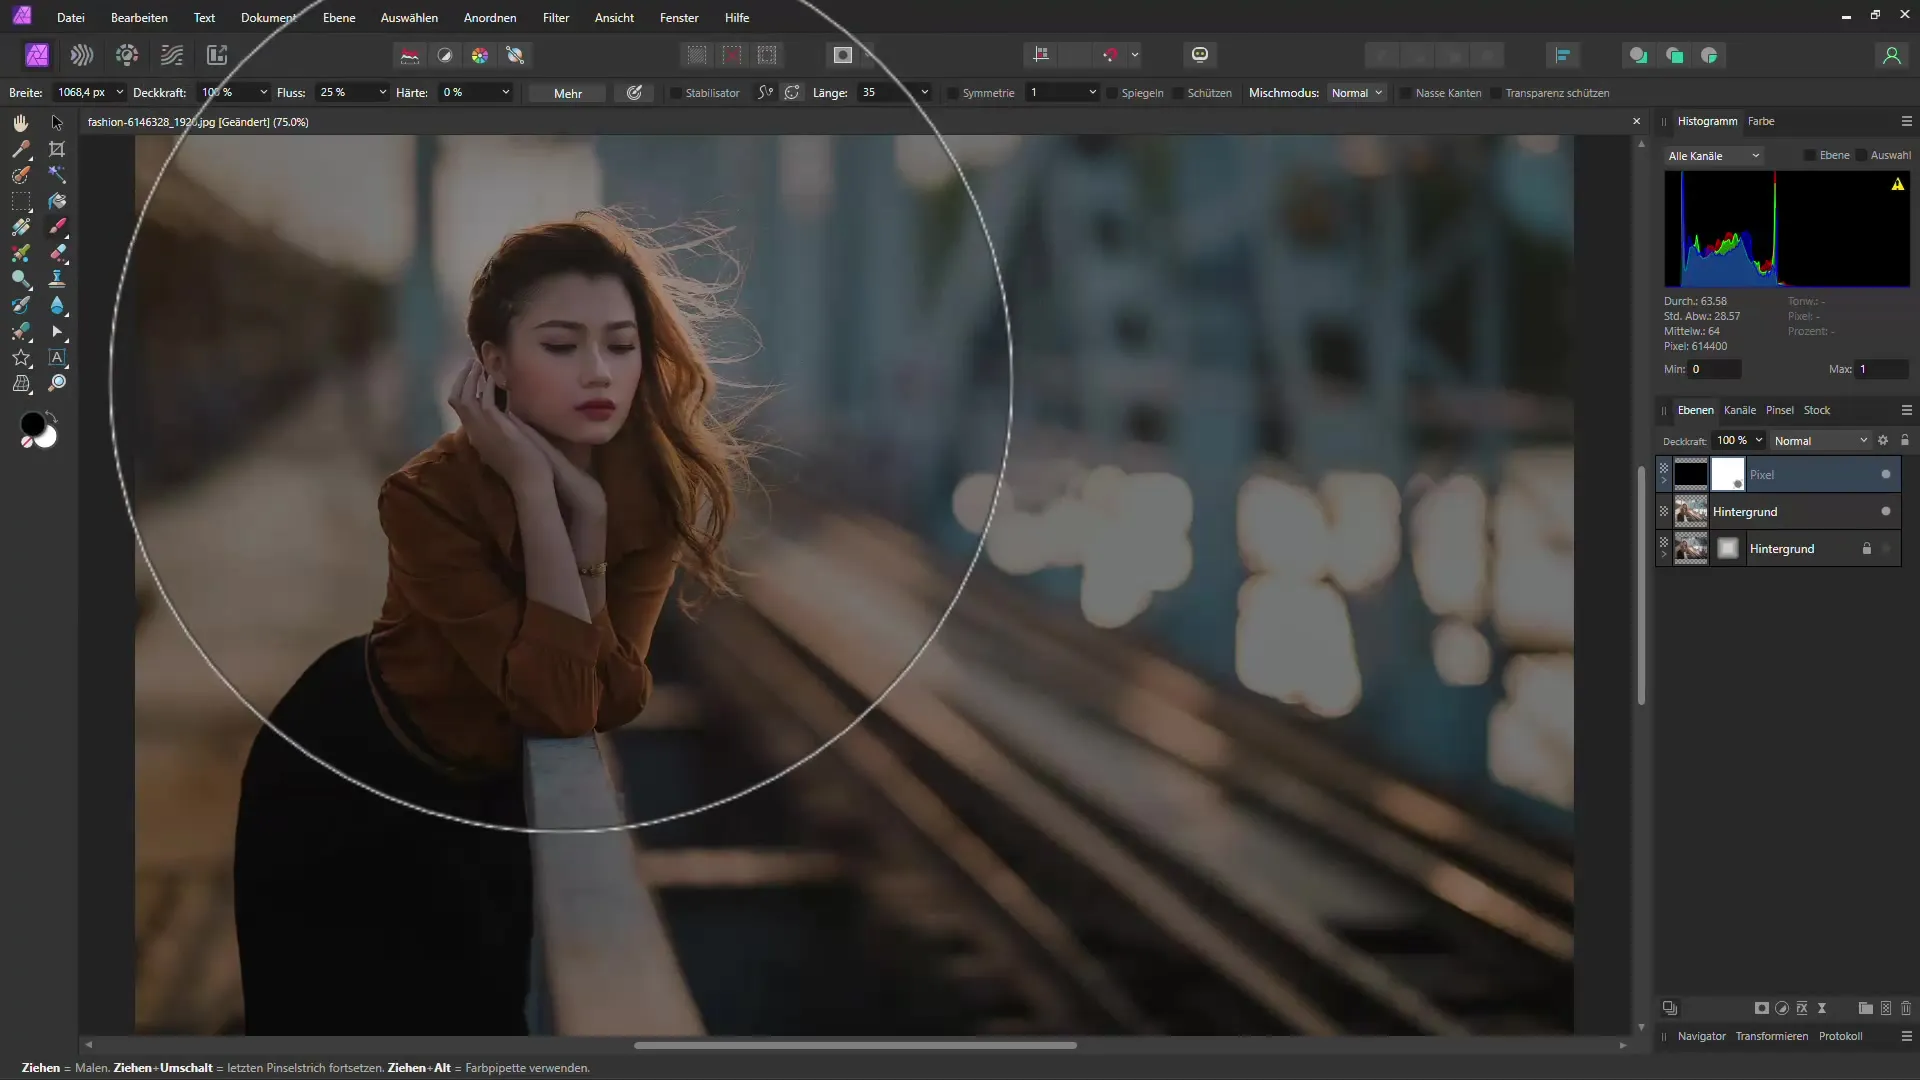The image size is (1920, 1080).
Task: Switch to the Kanäle tab
Action: tap(1739, 410)
